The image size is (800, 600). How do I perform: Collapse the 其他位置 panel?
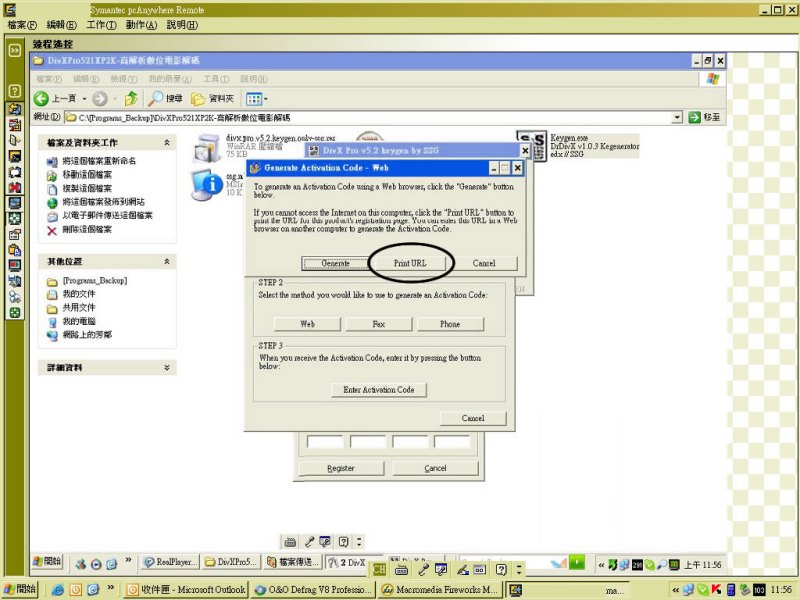[167, 261]
